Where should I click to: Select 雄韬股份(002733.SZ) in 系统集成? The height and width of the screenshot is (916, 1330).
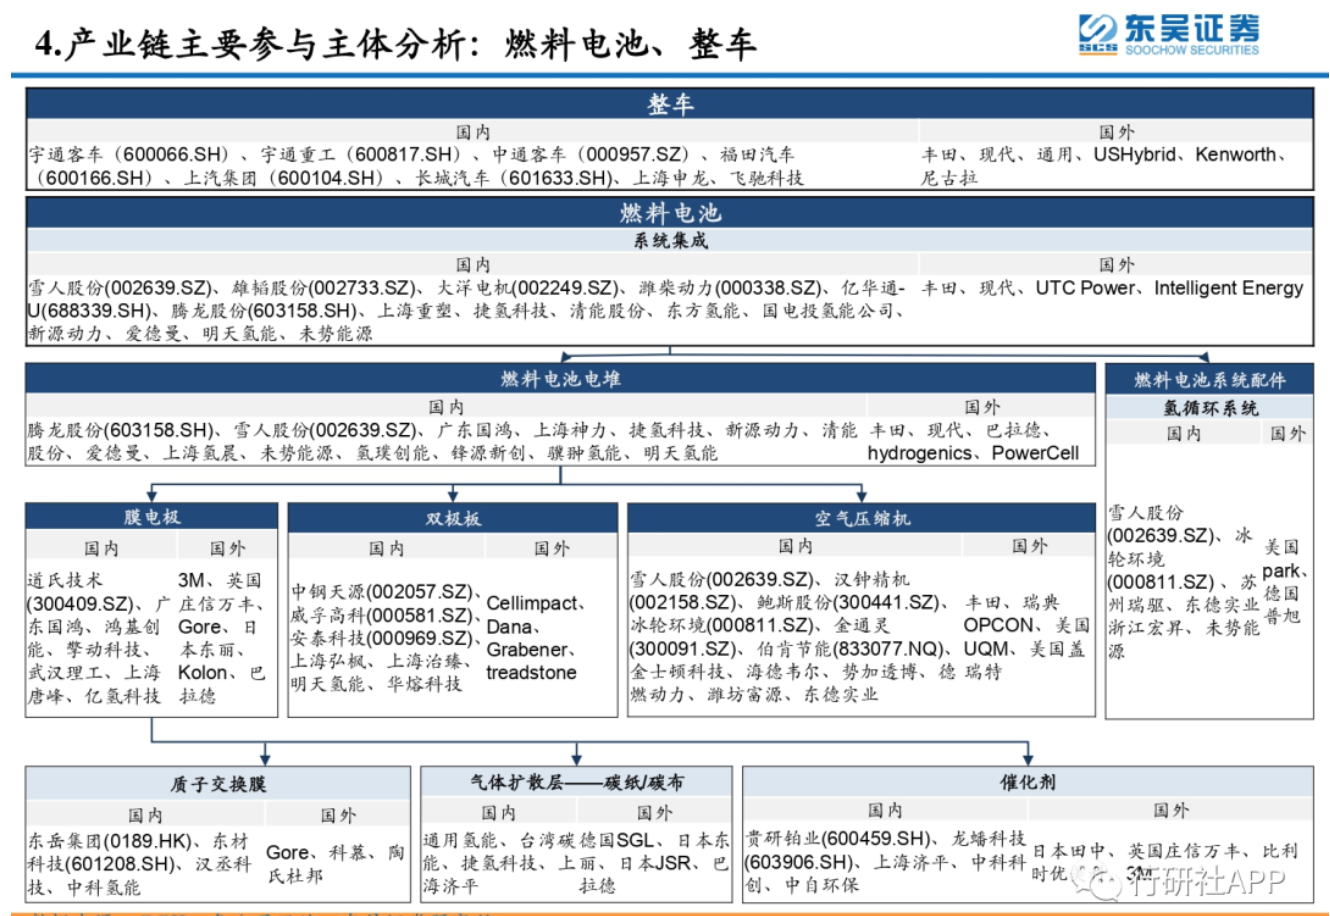(x=322, y=288)
